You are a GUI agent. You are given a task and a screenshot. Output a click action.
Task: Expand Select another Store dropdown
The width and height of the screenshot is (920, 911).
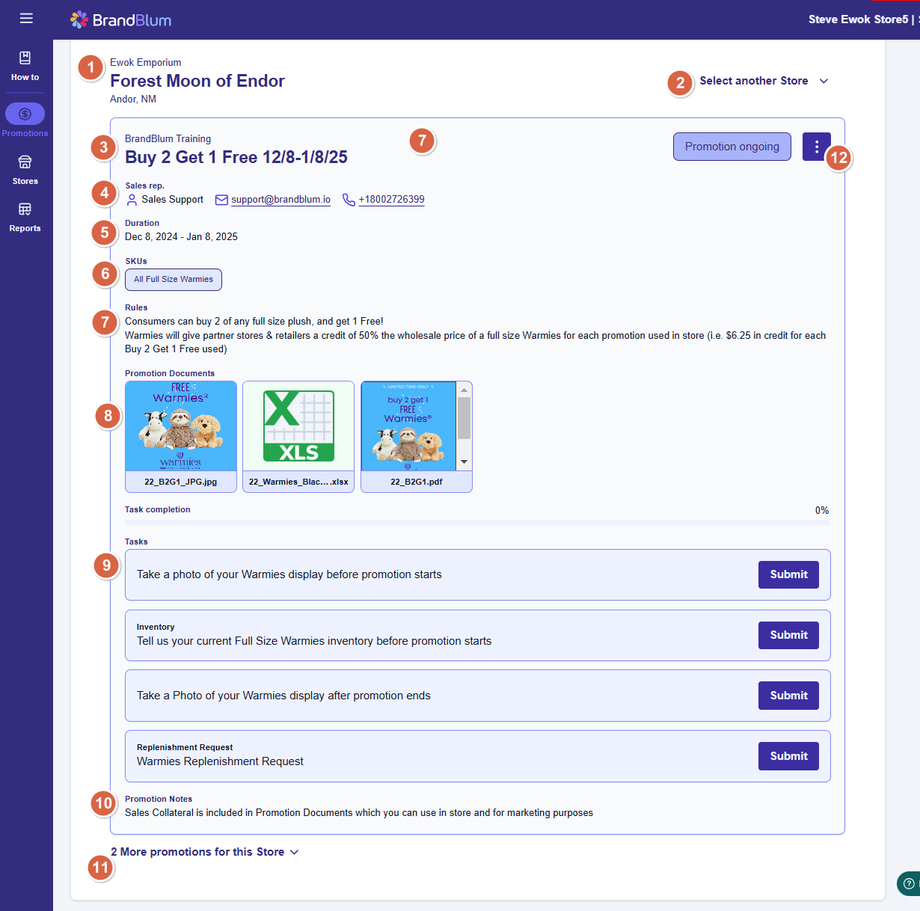pyautogui.click(x=764, y=81)
